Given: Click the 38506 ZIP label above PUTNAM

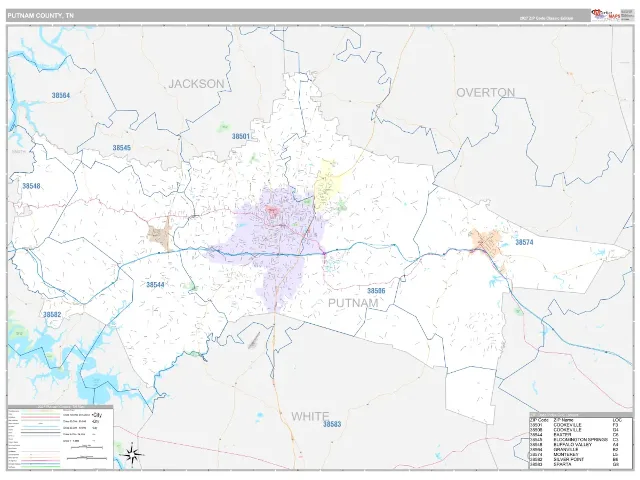Looking at the screenshot, I should pos(376,291).
